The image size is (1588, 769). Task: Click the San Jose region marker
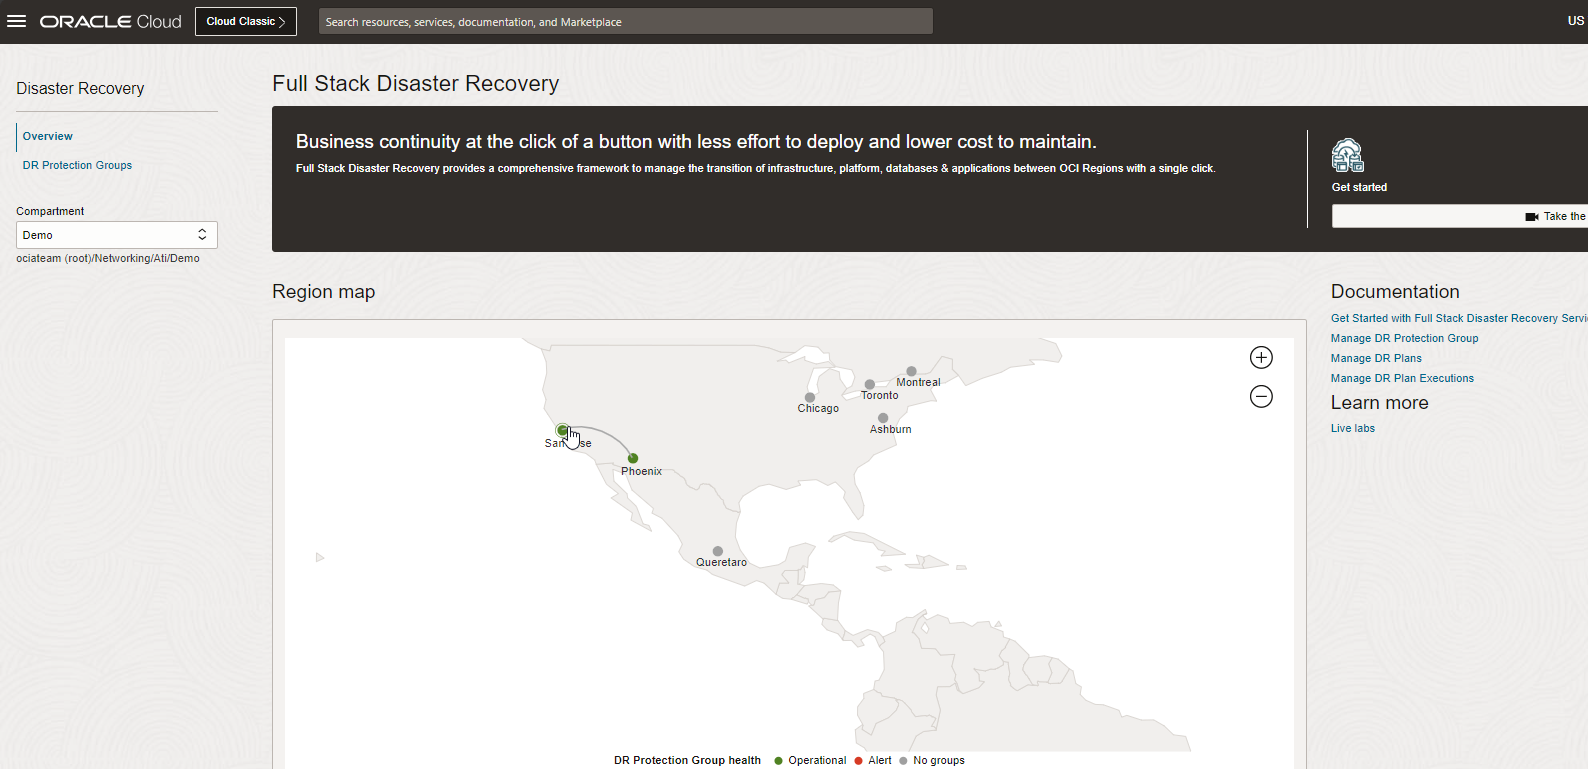[x=562, y=430]
